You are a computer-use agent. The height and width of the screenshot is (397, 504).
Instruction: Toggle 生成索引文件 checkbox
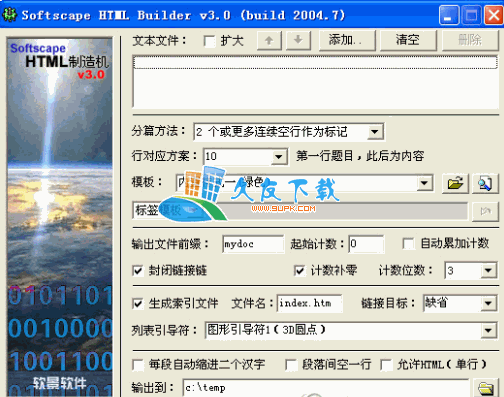pos(138,304)
